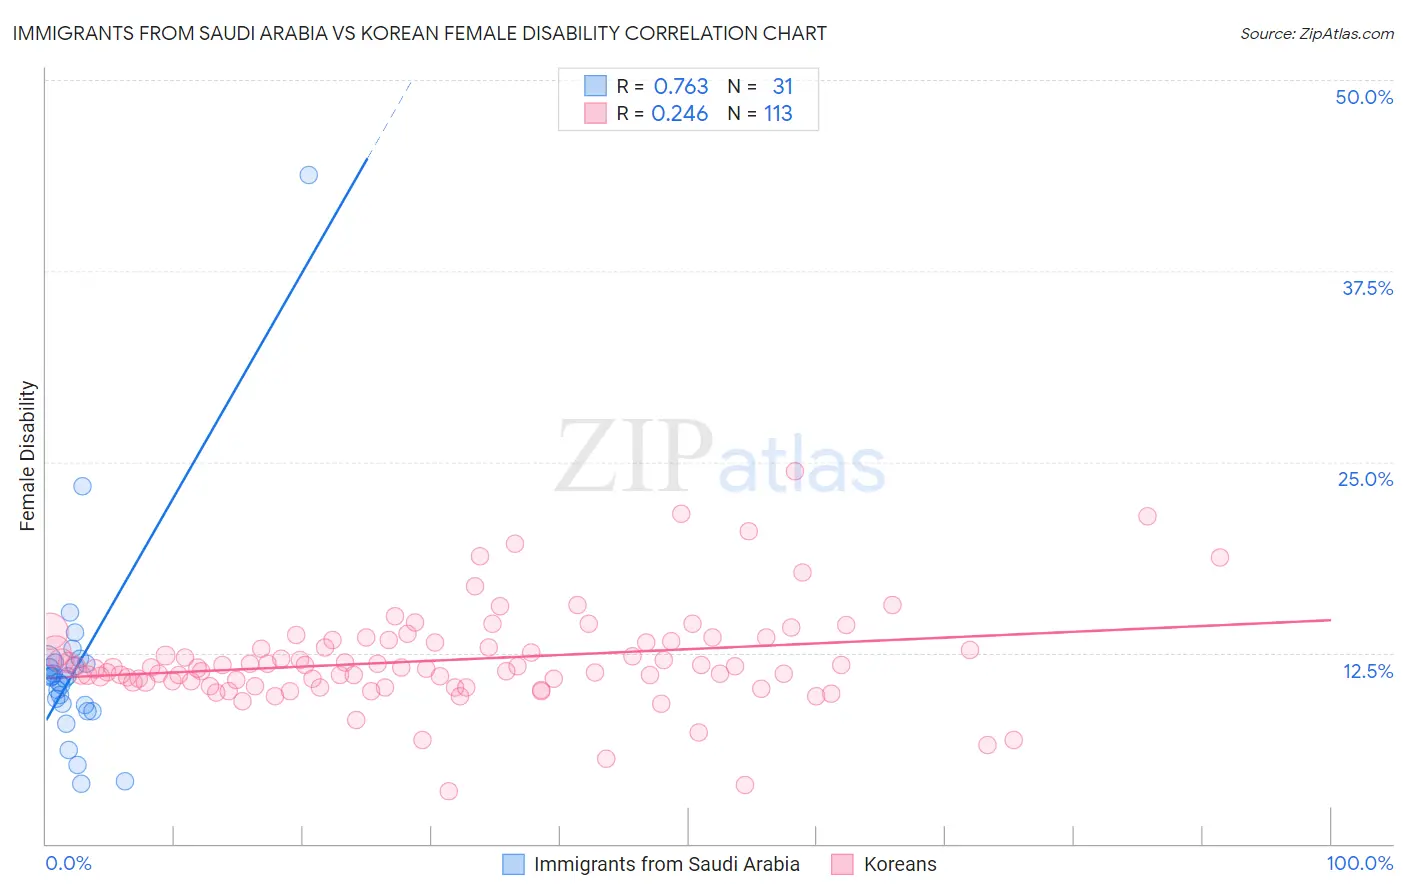Select the Koreans legend label

coord(900,864)
